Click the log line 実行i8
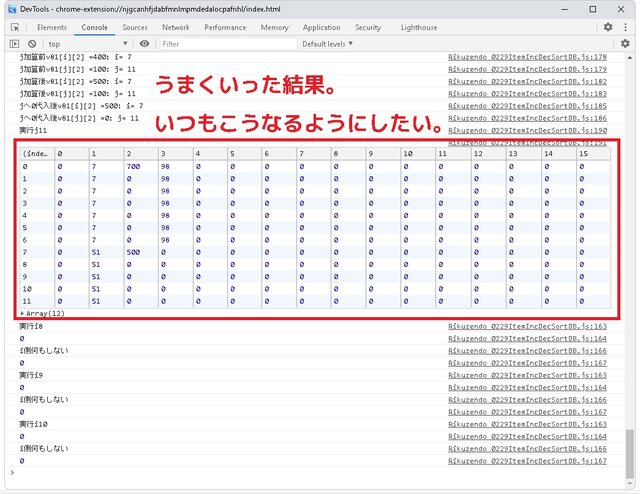 pos(31,326)
